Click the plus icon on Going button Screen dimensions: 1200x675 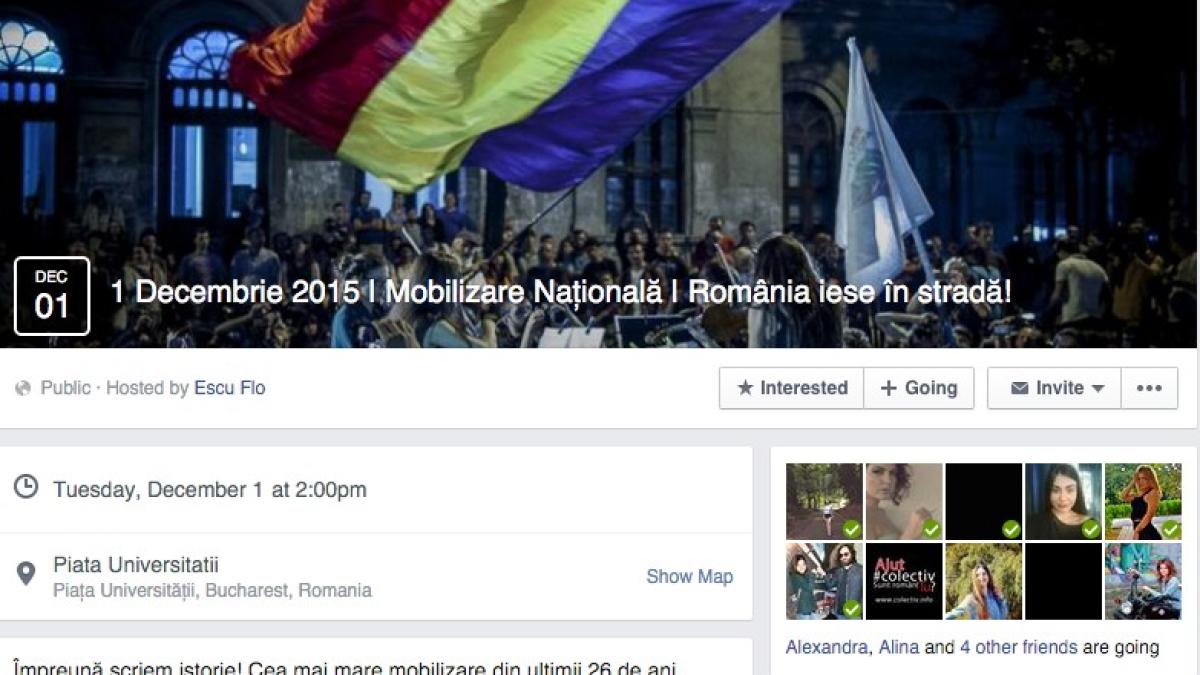[x=888, y=388]
